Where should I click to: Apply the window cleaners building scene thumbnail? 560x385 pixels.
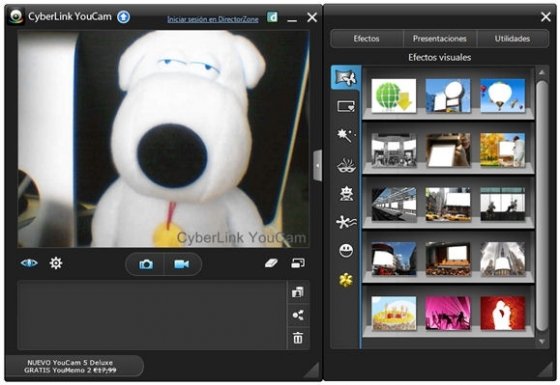click(502, 204)
